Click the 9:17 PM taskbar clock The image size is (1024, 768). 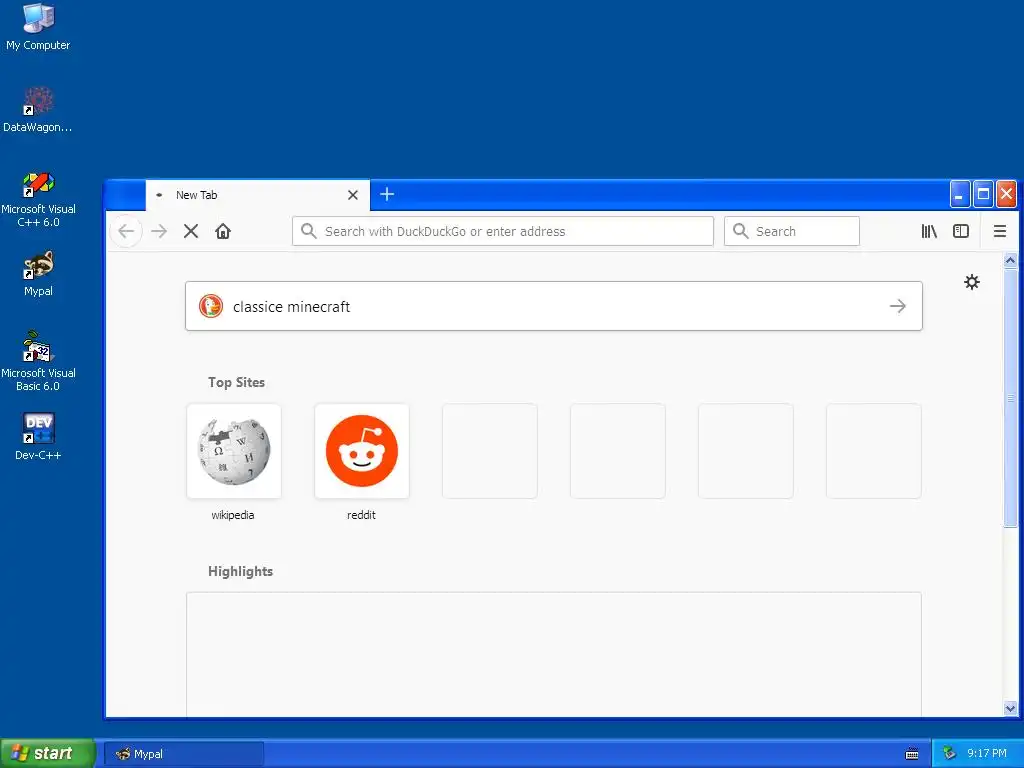pos(987,754)
